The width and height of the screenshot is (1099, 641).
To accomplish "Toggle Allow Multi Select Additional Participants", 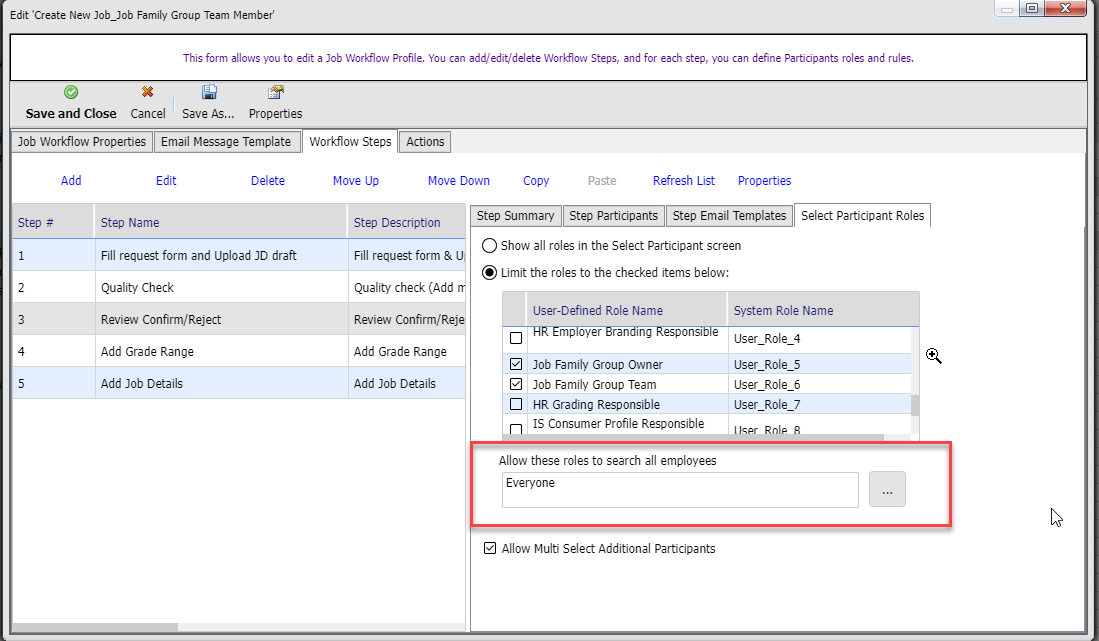I will (x=490, y=549).
